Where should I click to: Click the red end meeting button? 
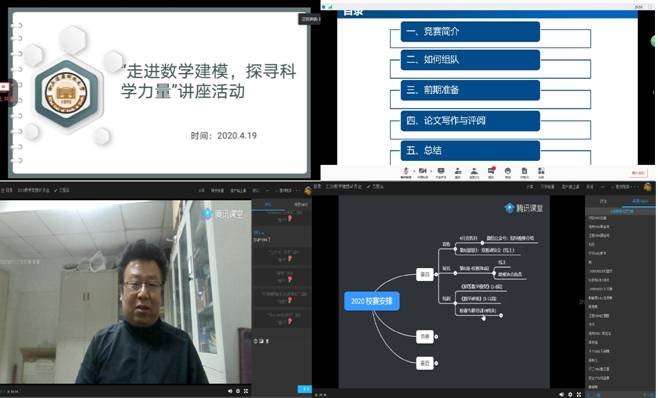coord(638,173)
